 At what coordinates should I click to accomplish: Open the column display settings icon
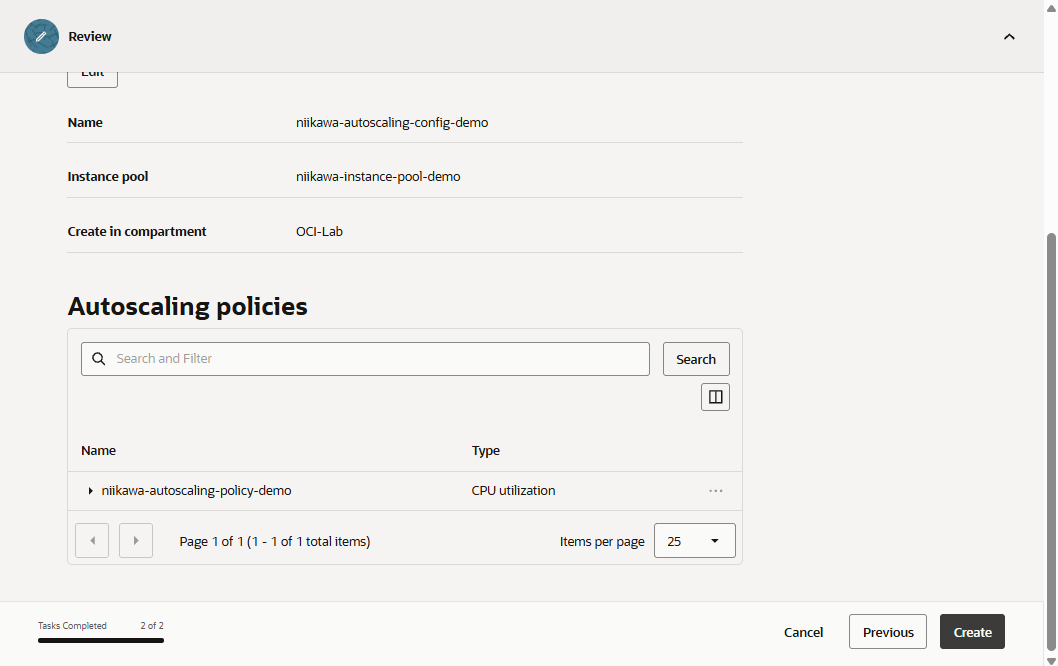click(x=715, y=397)
